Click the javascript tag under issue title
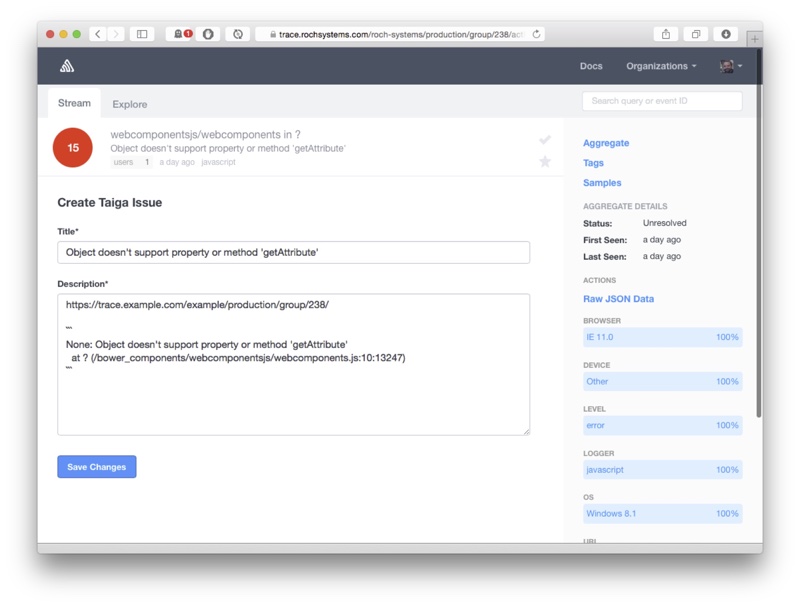 [218, 162]
